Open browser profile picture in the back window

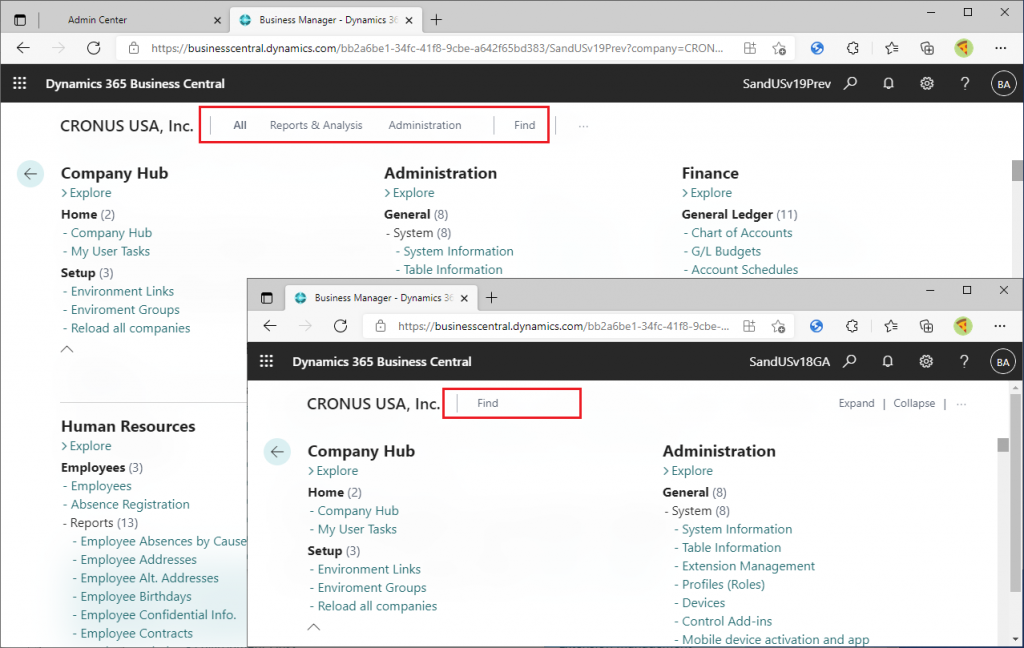point(964,48)
